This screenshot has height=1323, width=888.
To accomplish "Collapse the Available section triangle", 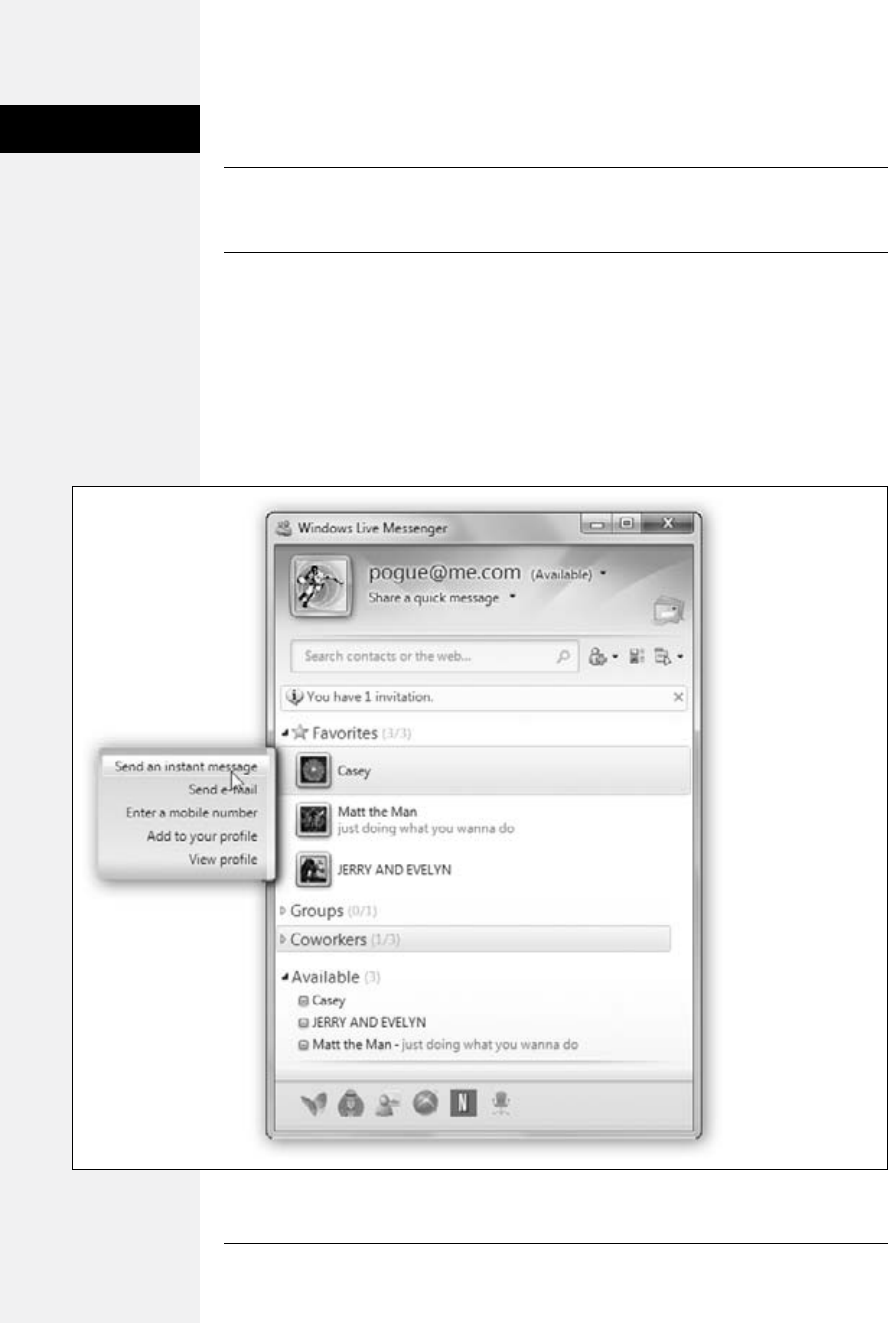I will tap(285, 977).
